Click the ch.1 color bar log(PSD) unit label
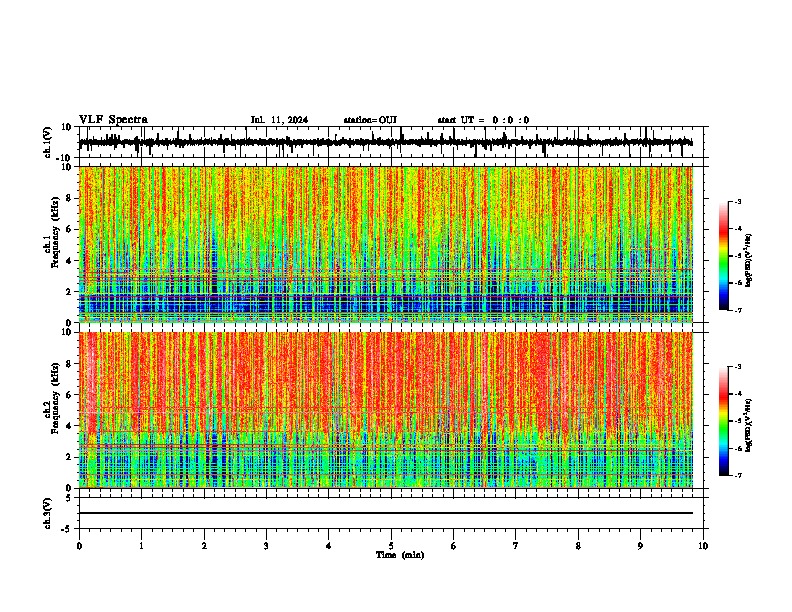The image size is (792, 612). tap(748, 260)
